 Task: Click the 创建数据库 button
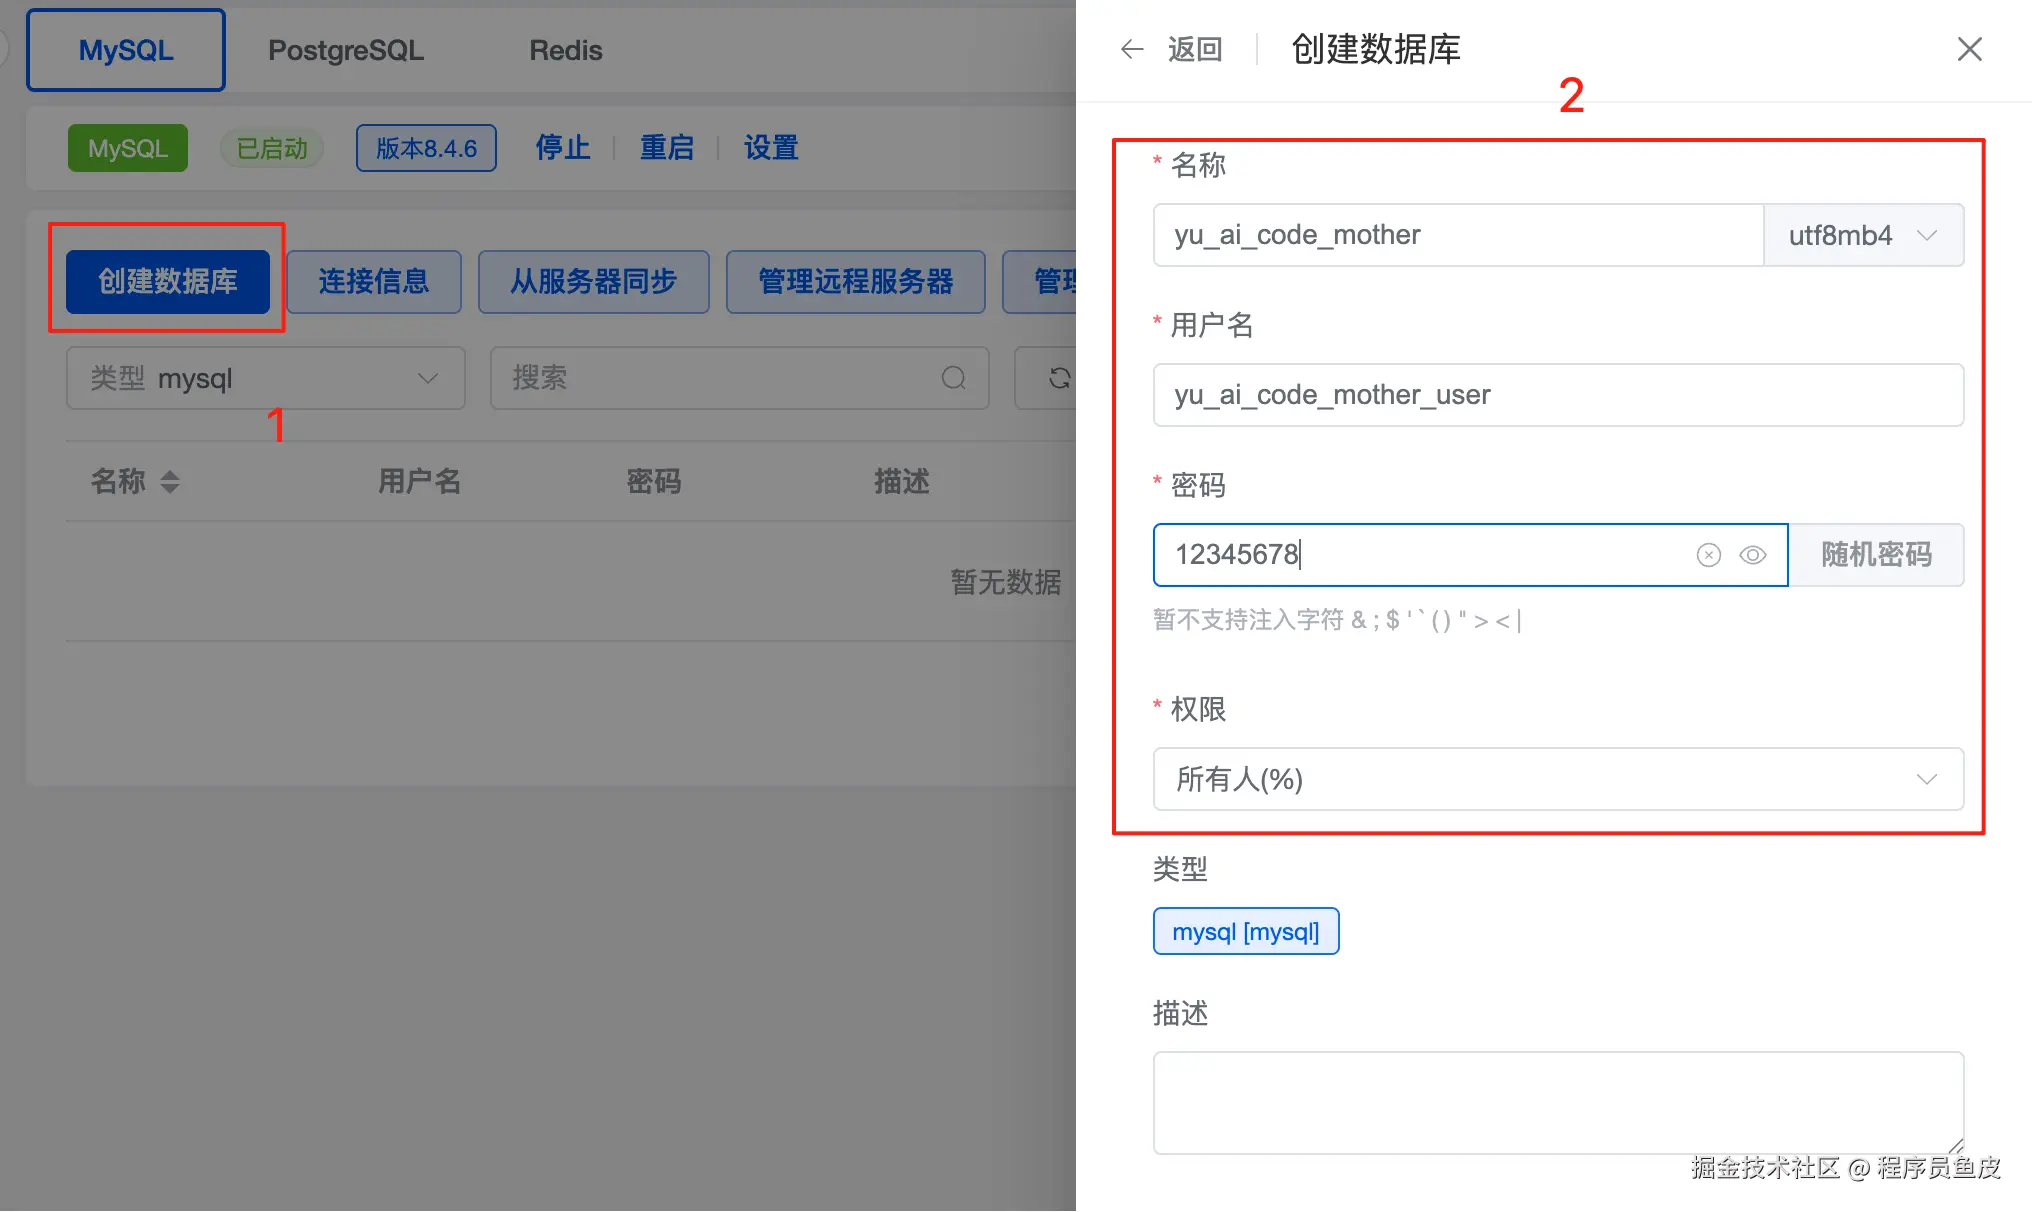coord(168,282)
